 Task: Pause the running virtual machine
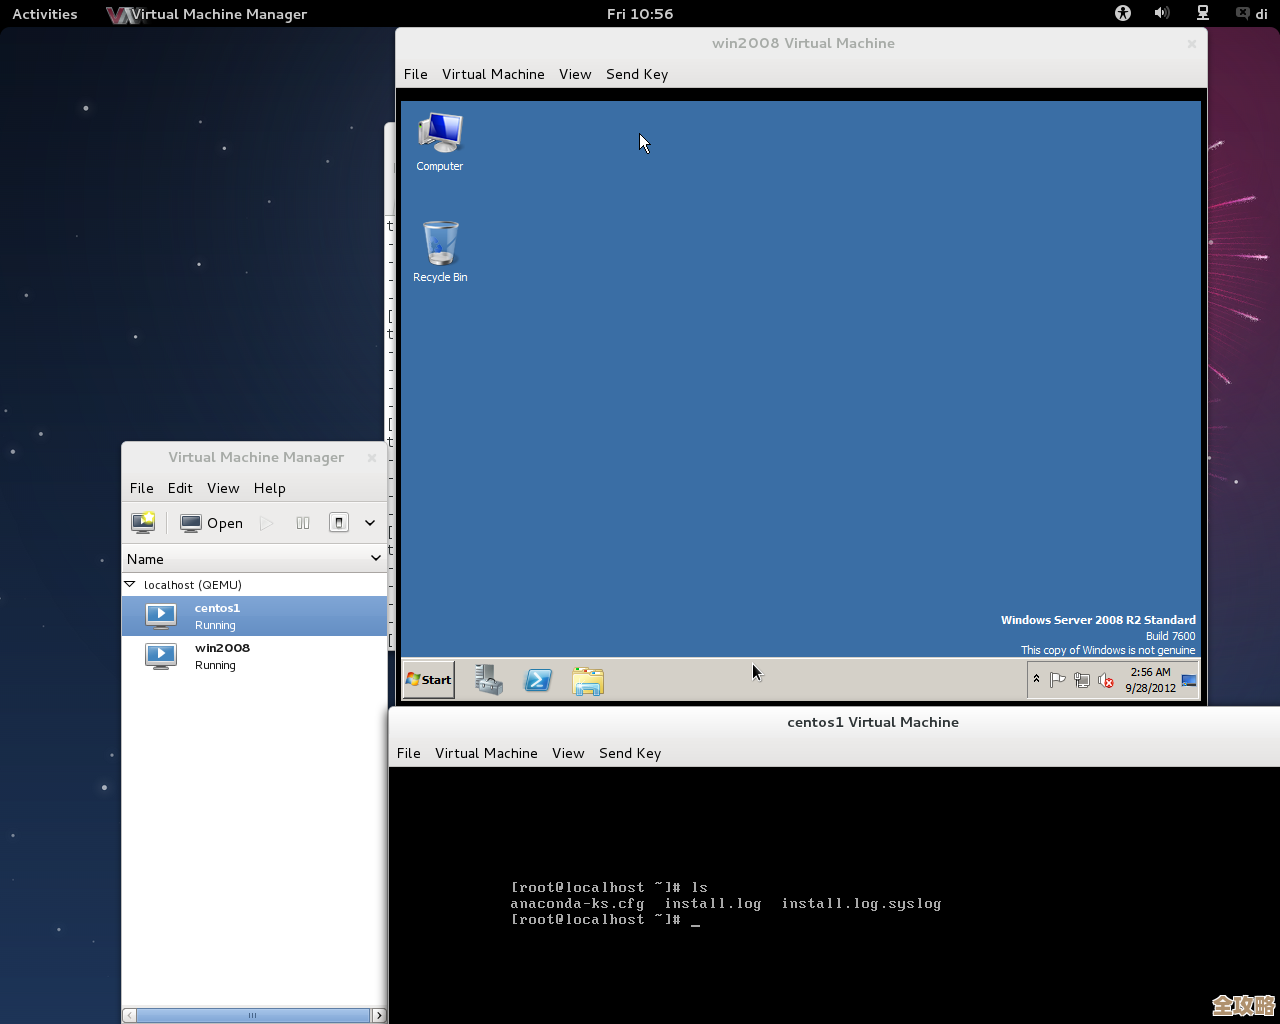tap(302, 522)
